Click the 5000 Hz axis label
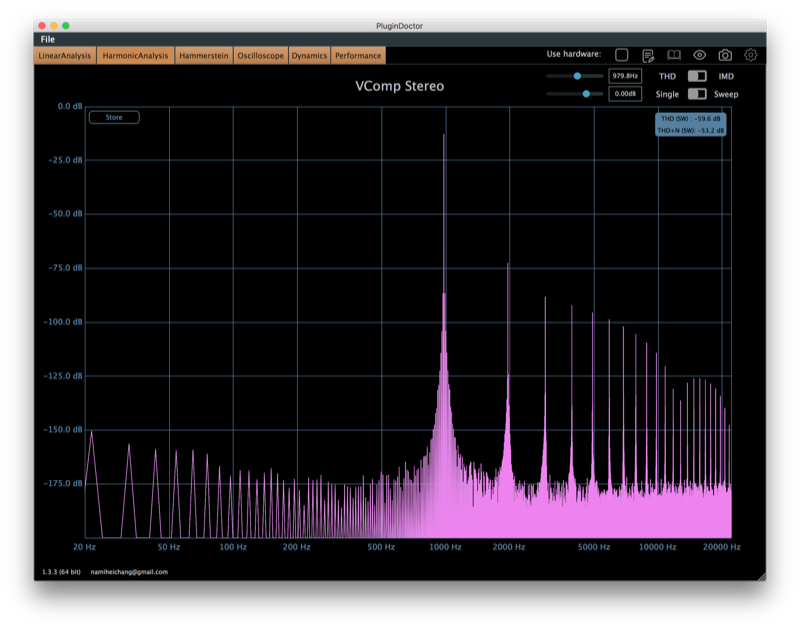This screenshot has height=629, width=800. [x=594, y=547]
